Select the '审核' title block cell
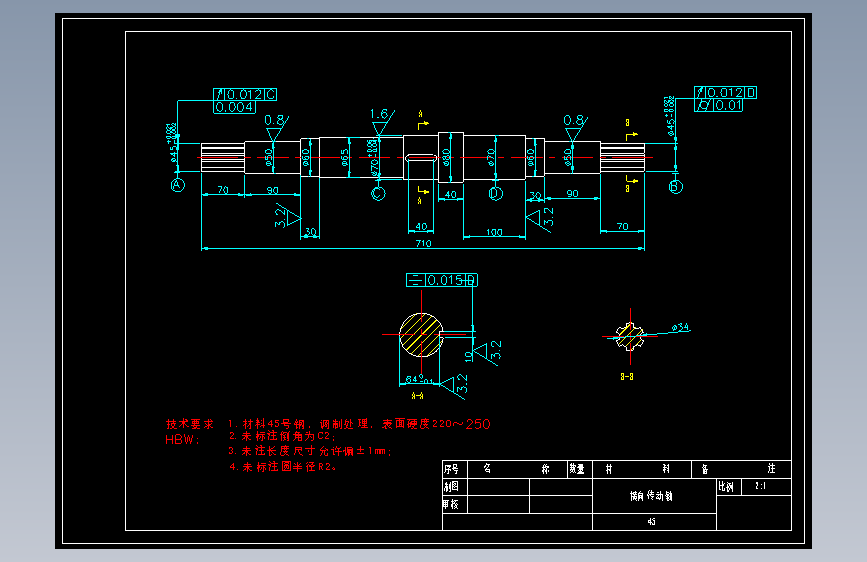 click(x=455, y=504)
